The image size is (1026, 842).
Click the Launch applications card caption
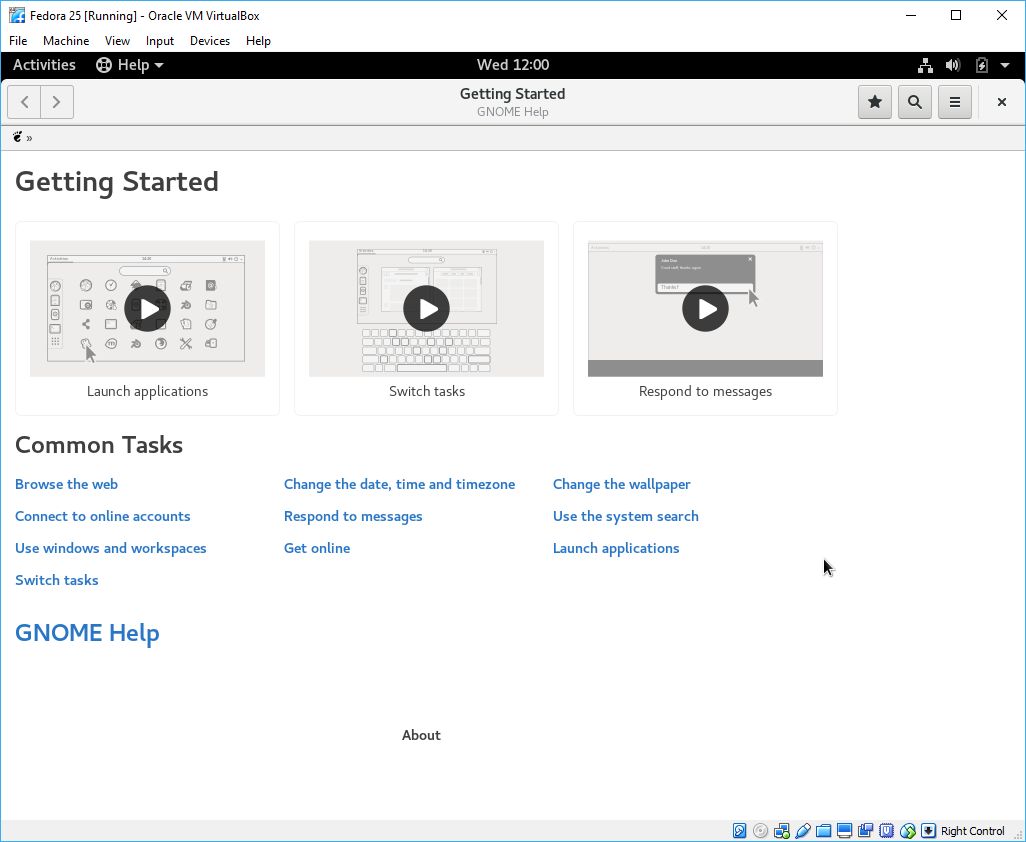pos(147,391)
